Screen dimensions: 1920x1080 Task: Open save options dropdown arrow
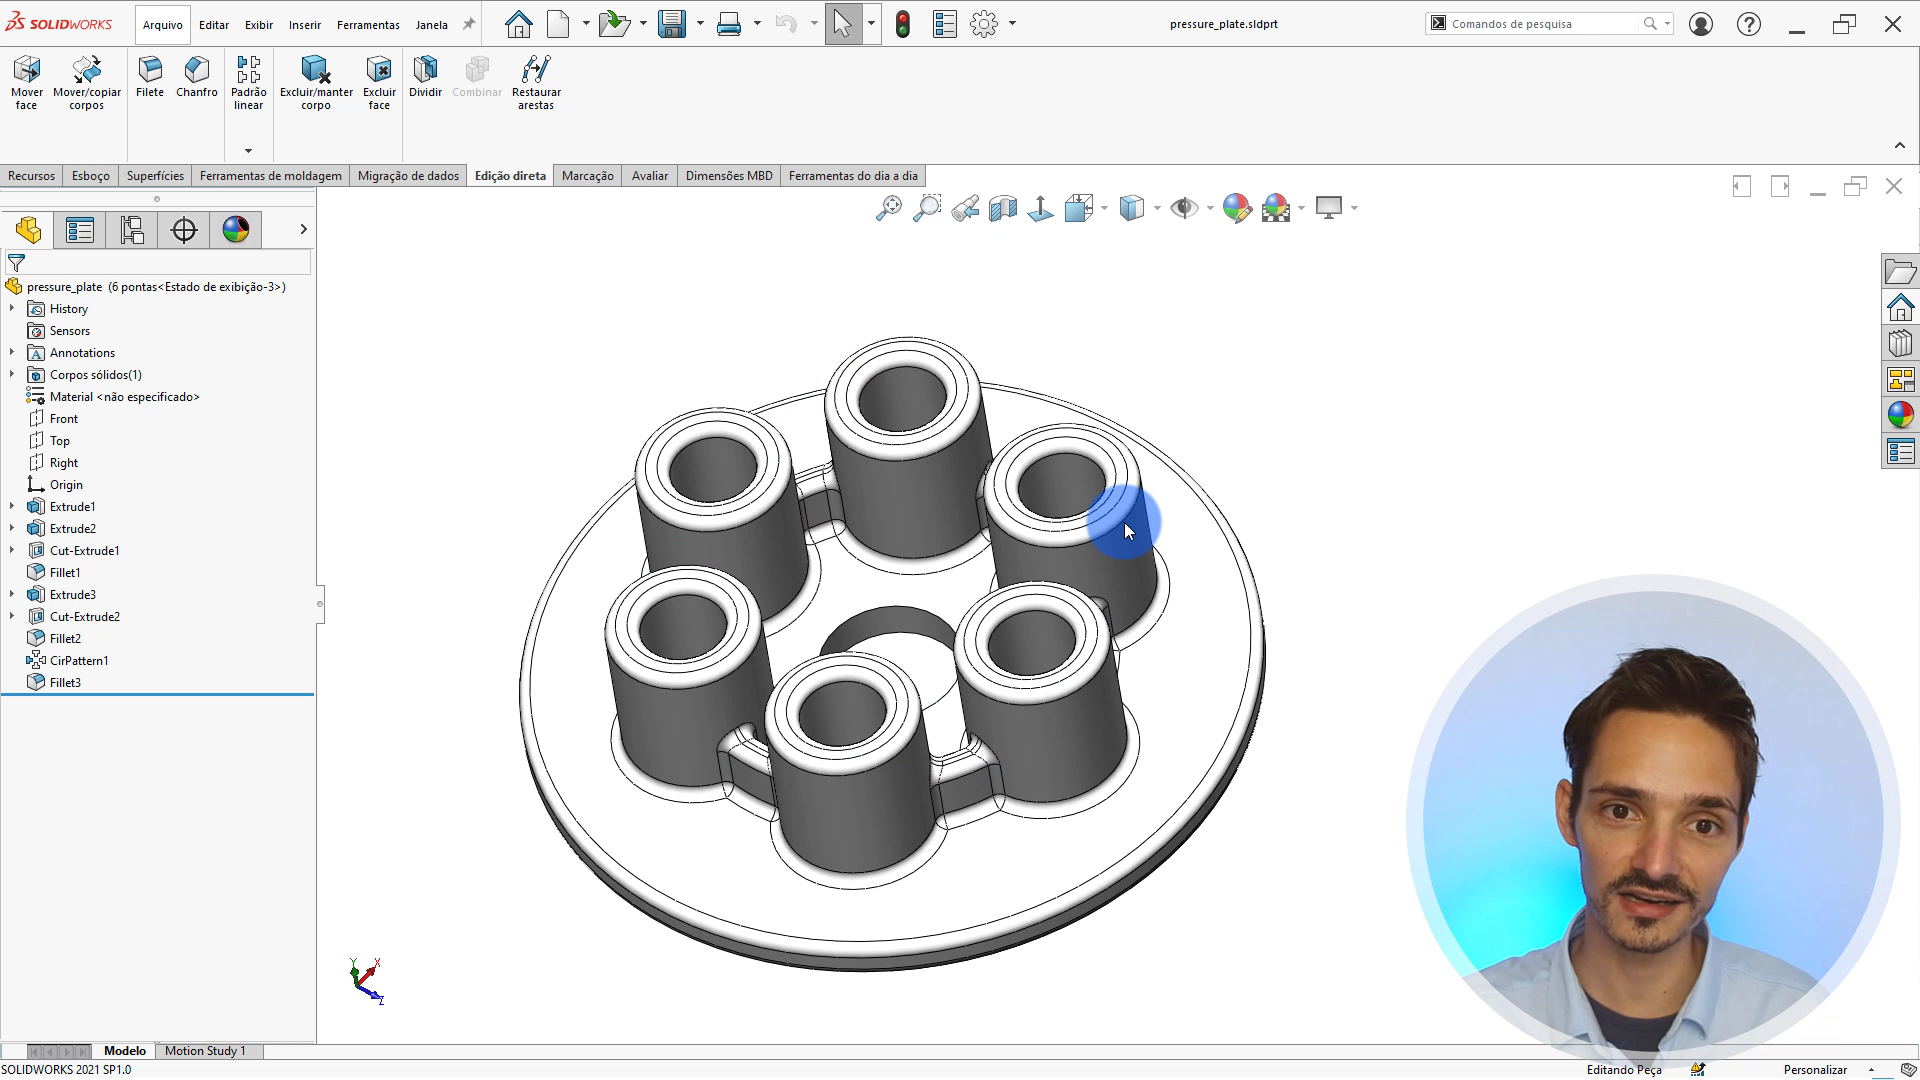pyautogui.click(x=700, y=24)
